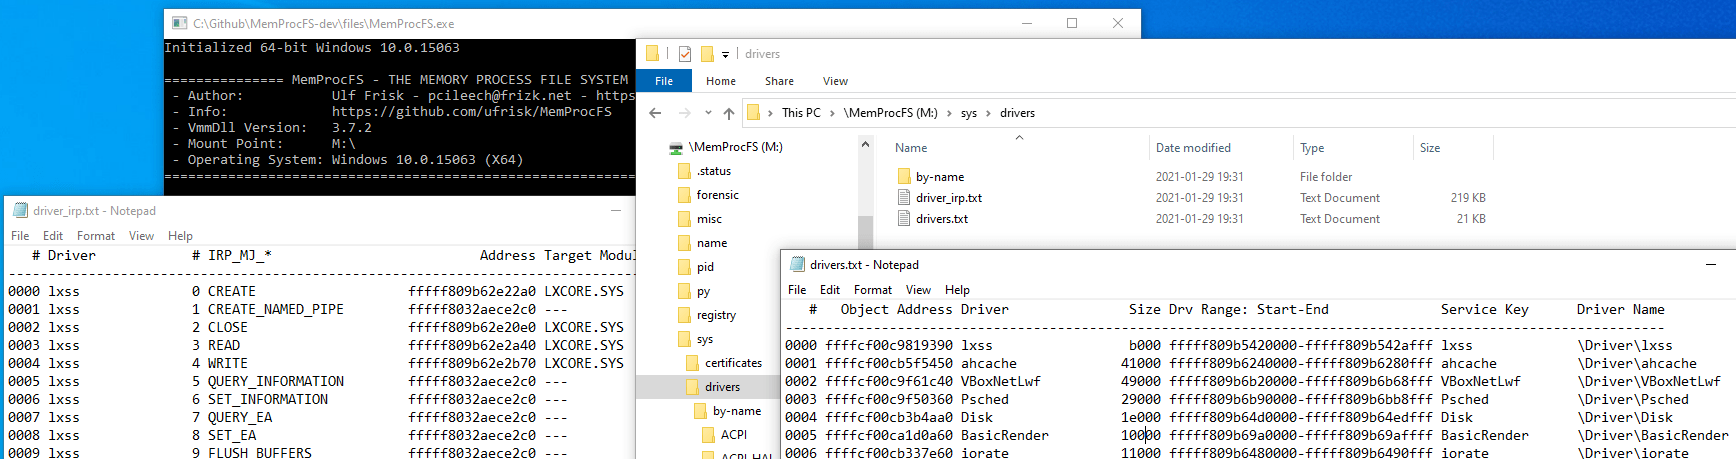Select the registry folder in navigation tree
Image resolution: width=1736 pixels, height=459 pixels.
(x=716, y=315)
